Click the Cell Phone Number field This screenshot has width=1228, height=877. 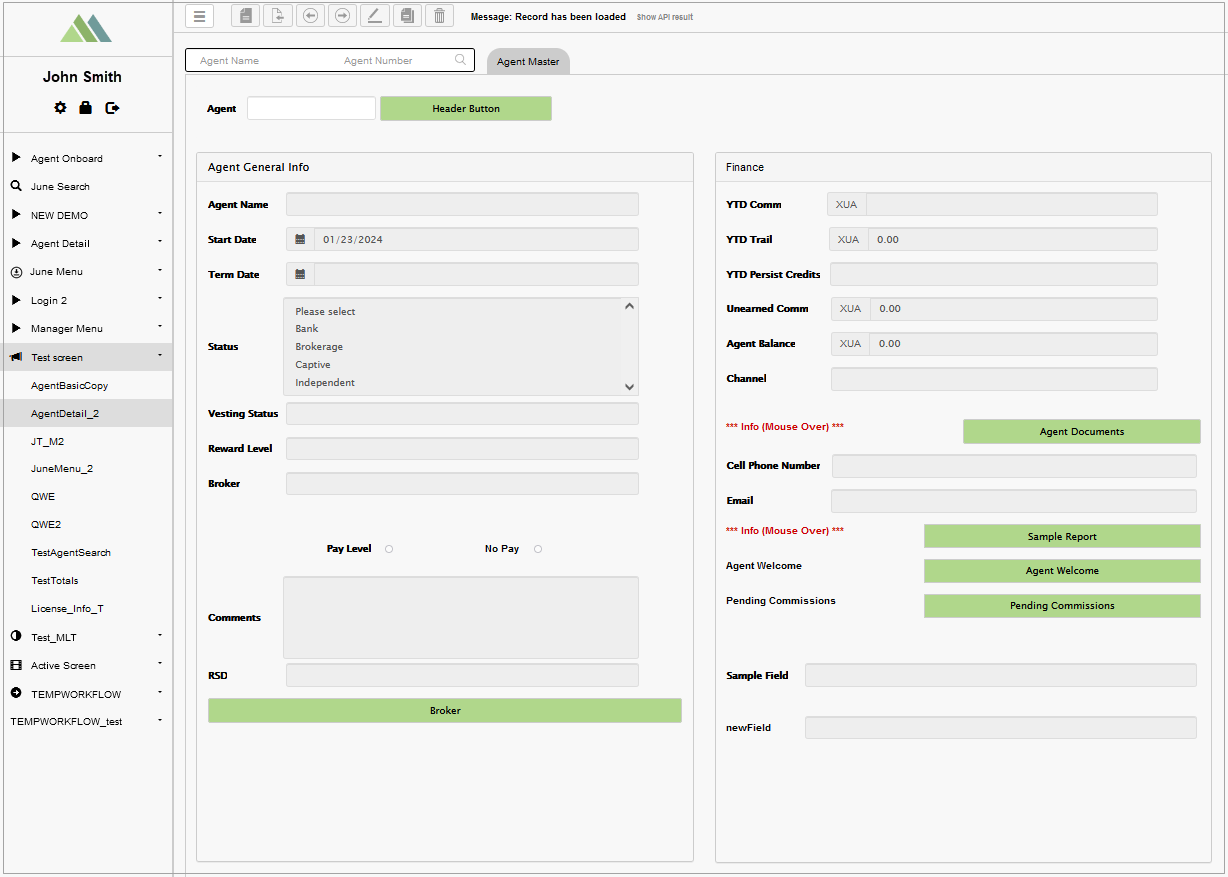click(x=1014, y=466)
